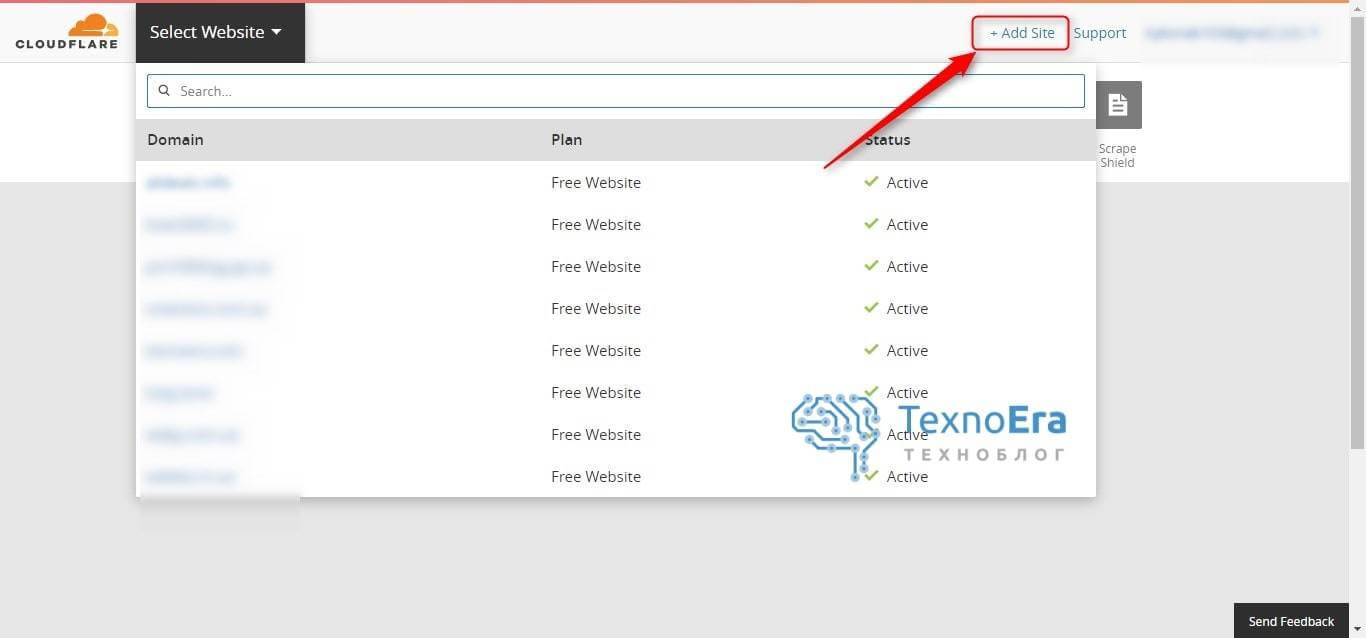This screenshot has width=1366, height=638.
Task: Click the green checkmark in the third row
Action: tap(871, 266)
